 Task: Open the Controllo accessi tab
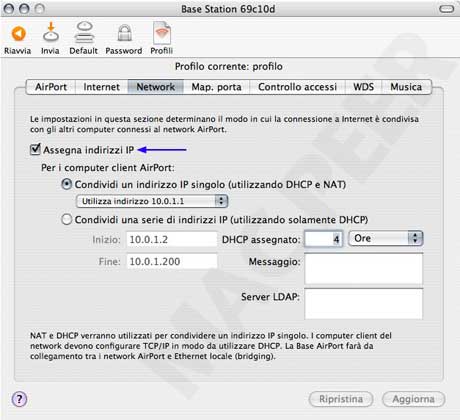[x=297, y=87]
